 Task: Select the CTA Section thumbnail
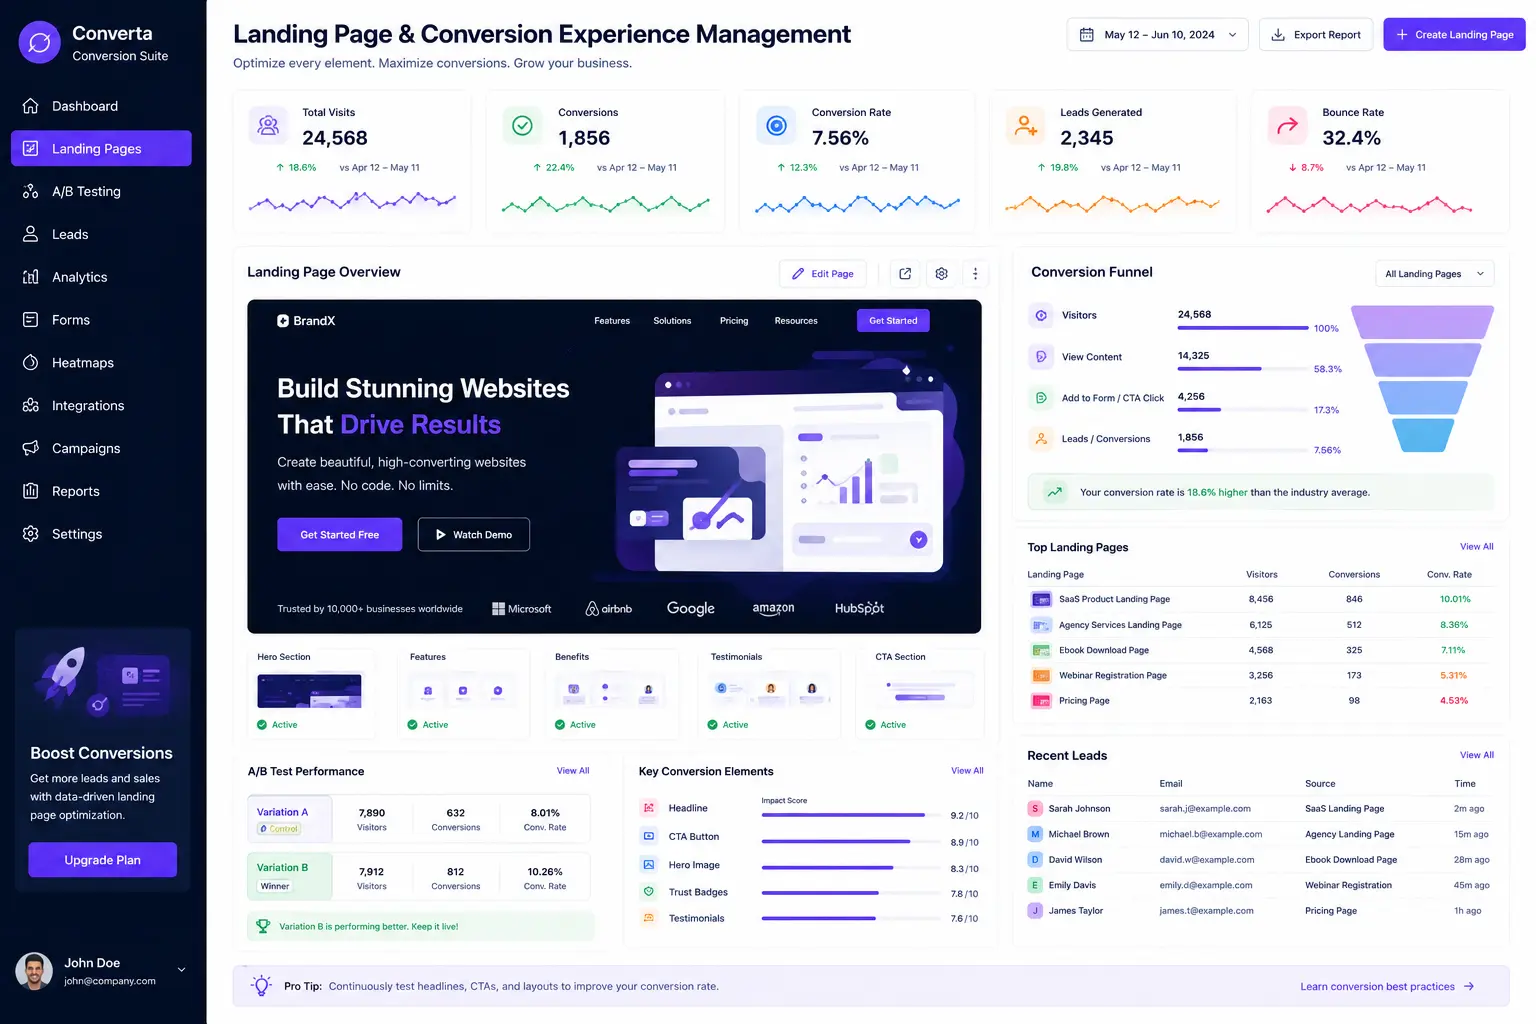click(919, 692)
